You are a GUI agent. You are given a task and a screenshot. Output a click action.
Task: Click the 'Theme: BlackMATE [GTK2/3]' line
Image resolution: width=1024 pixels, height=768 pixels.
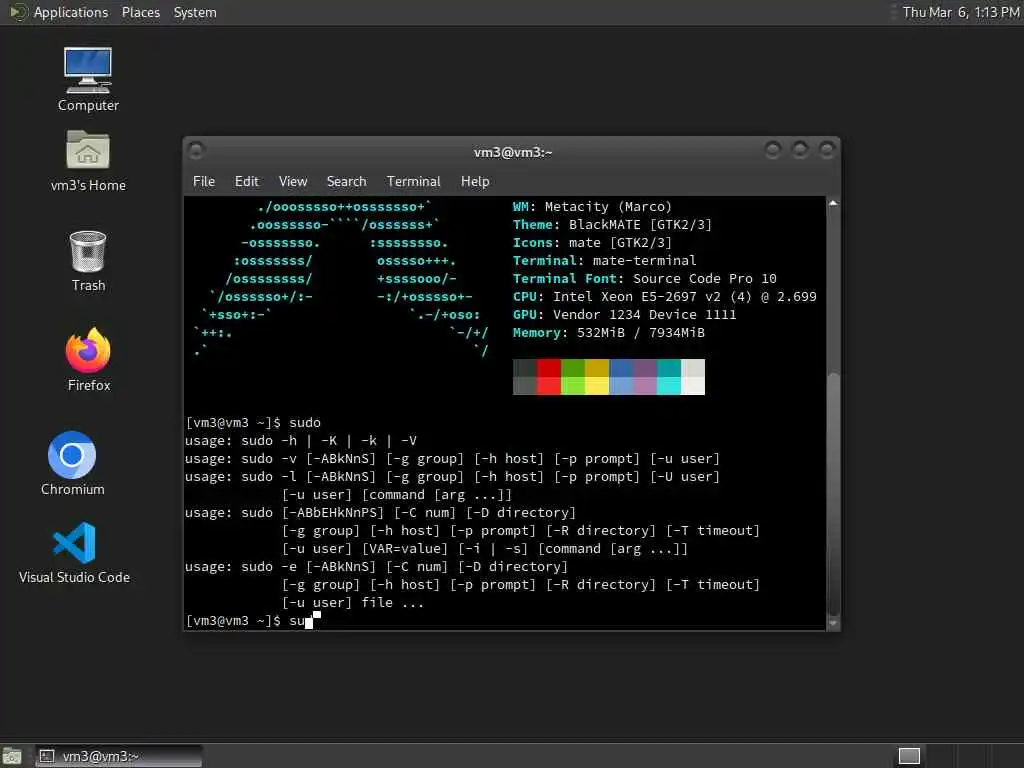(612, 225)
